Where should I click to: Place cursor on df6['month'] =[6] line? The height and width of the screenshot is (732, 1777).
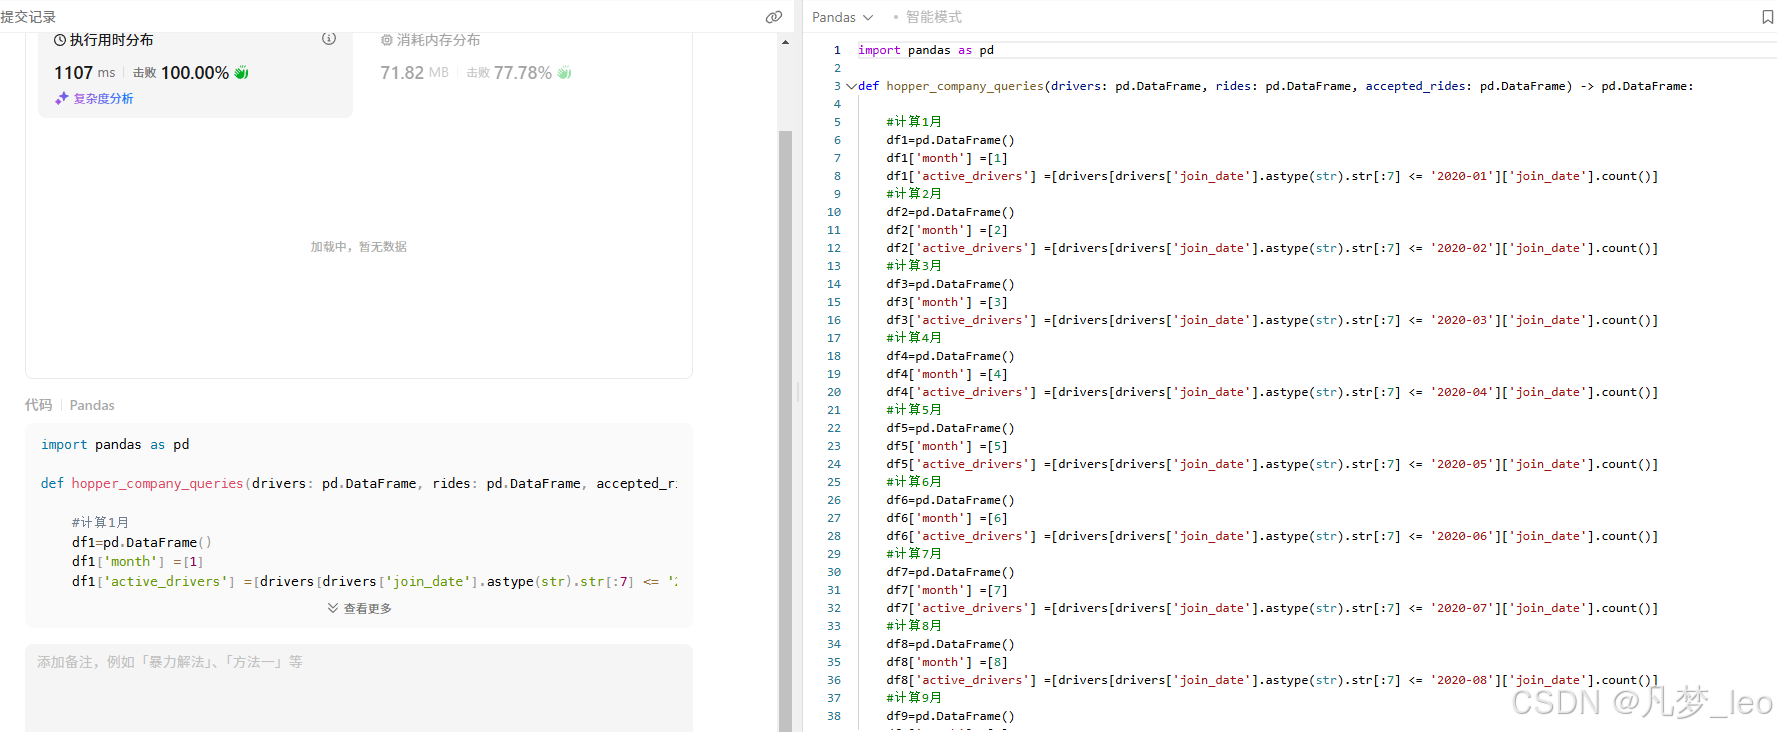tap(947, 518)
